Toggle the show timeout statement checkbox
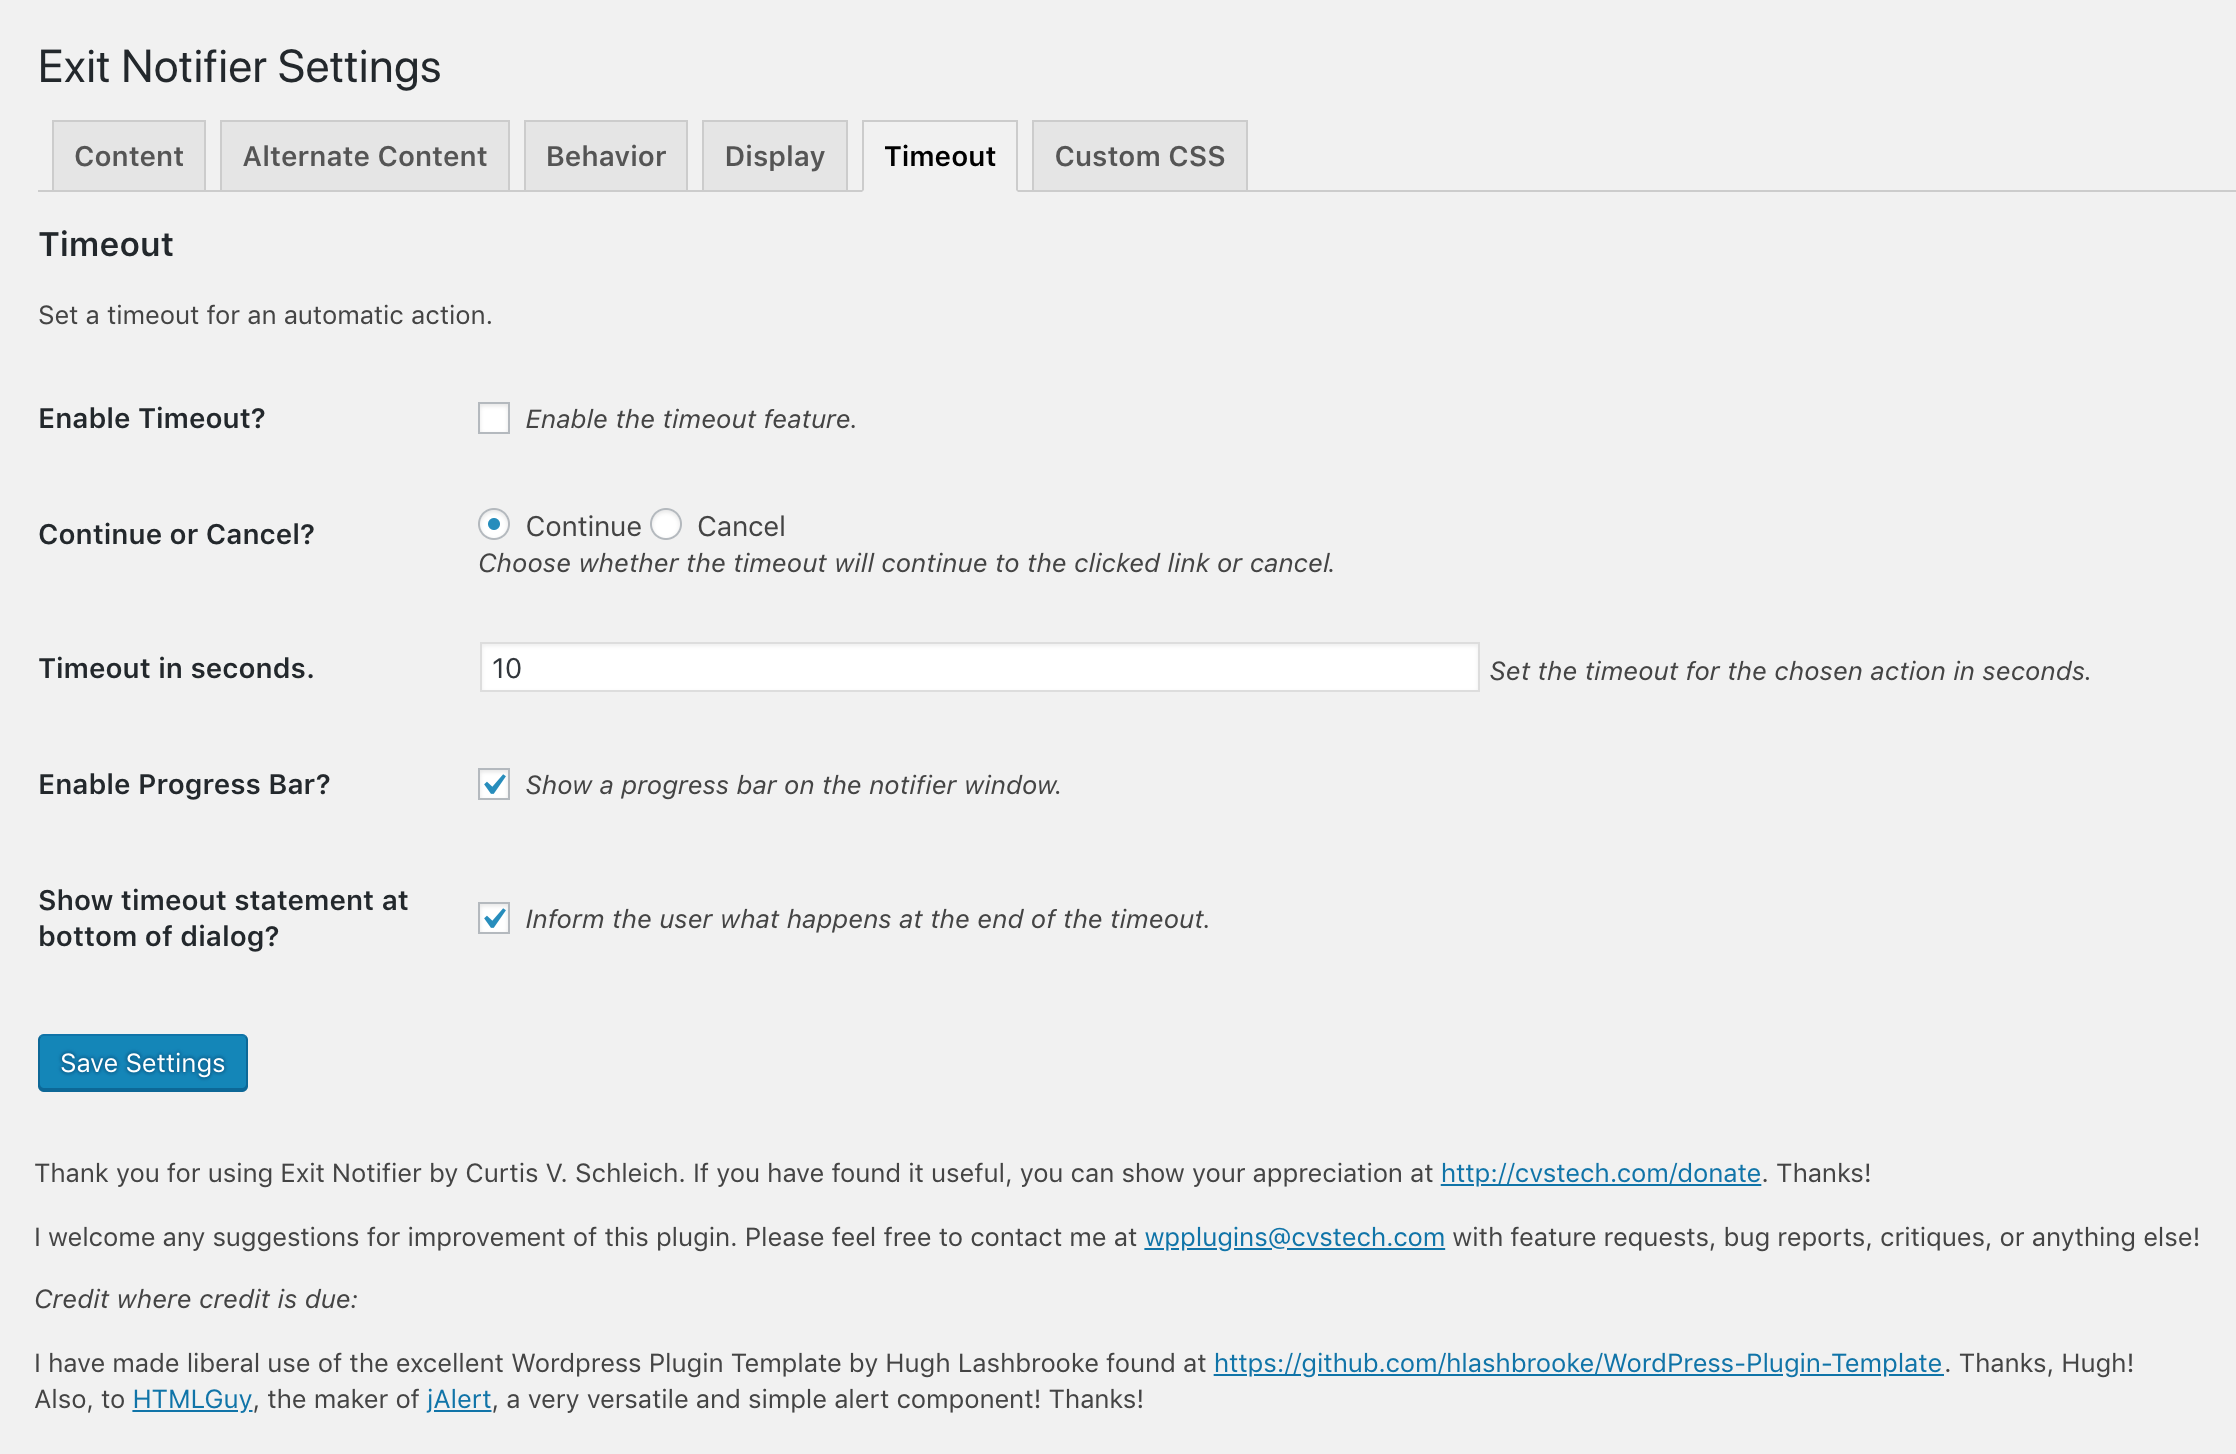2236x1454 pixels. pyautogui.click(x=494, y=918)
